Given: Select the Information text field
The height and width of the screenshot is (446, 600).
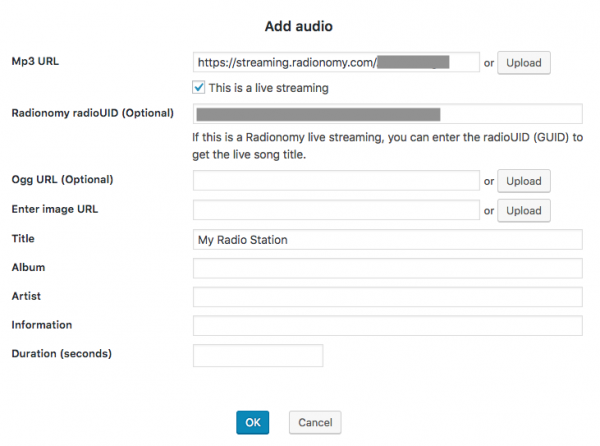Looking at the screenshot, I should [387, 326].
